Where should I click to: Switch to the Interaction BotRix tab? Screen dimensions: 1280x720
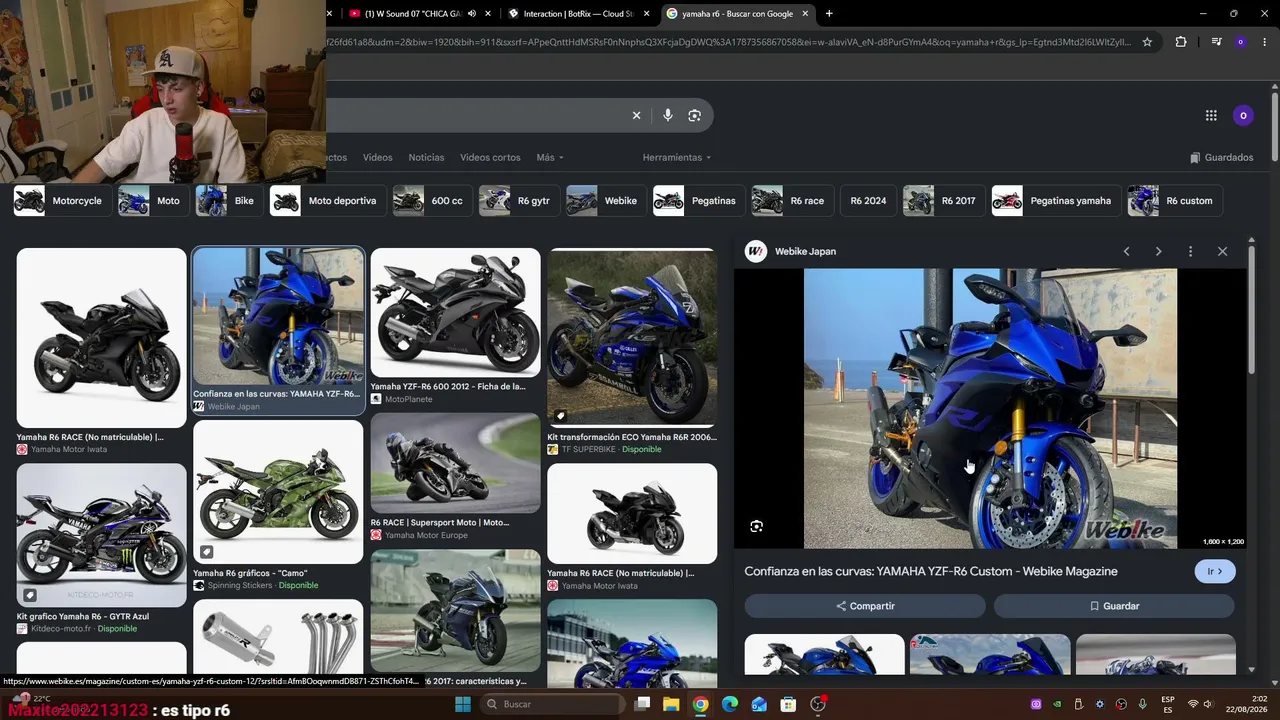pyautogui.click(x=578, y=14)
